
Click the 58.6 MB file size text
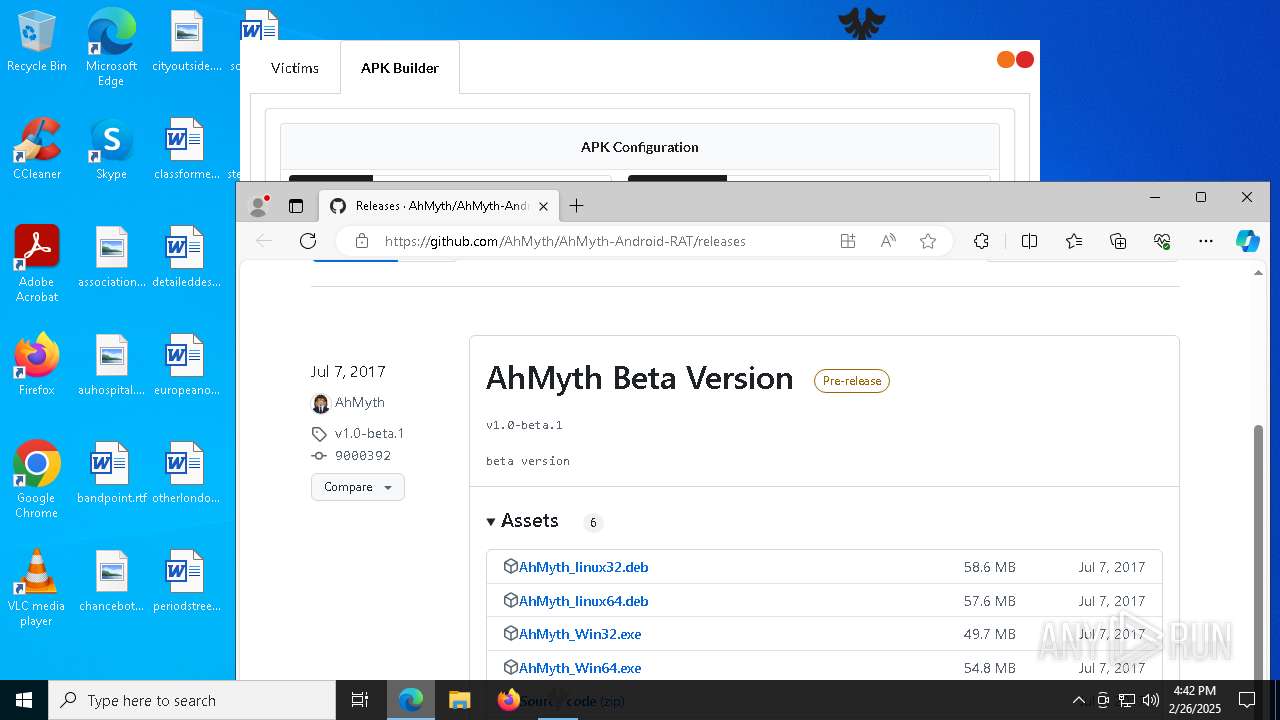pyautogui.click(x=990, y=567)
